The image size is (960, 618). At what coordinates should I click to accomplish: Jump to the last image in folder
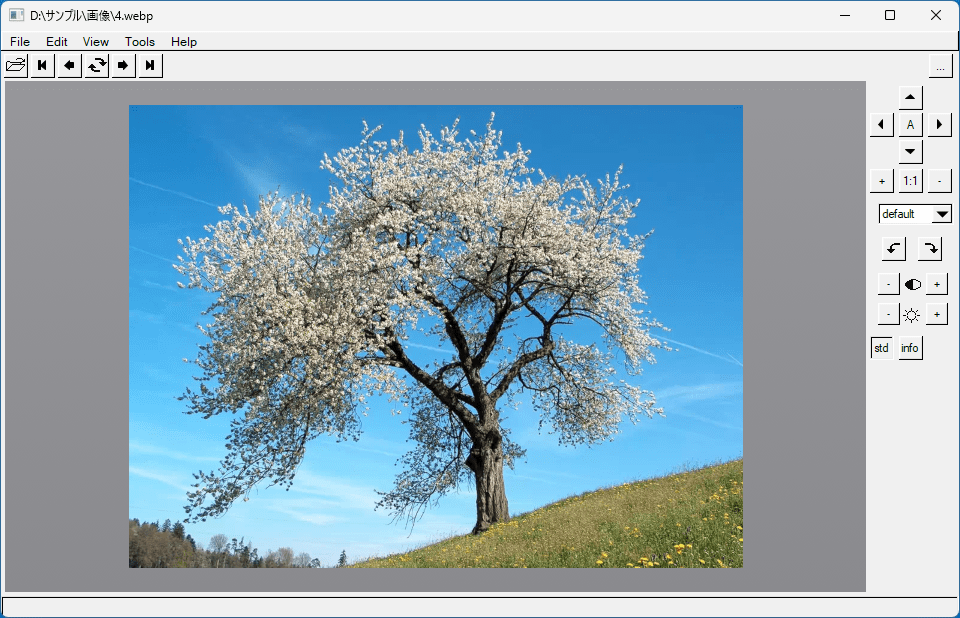coord(150,65)
